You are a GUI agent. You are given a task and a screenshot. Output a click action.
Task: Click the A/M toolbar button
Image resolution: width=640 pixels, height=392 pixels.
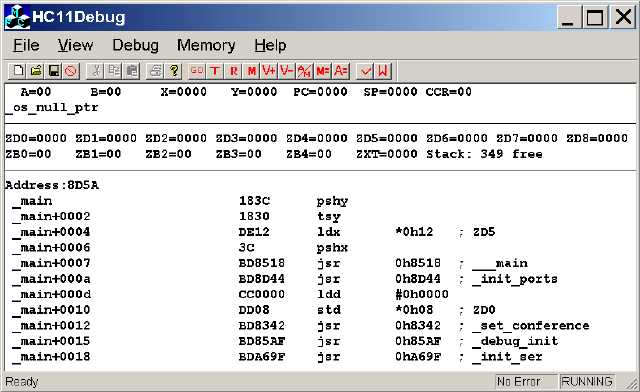tap(304, 71)
